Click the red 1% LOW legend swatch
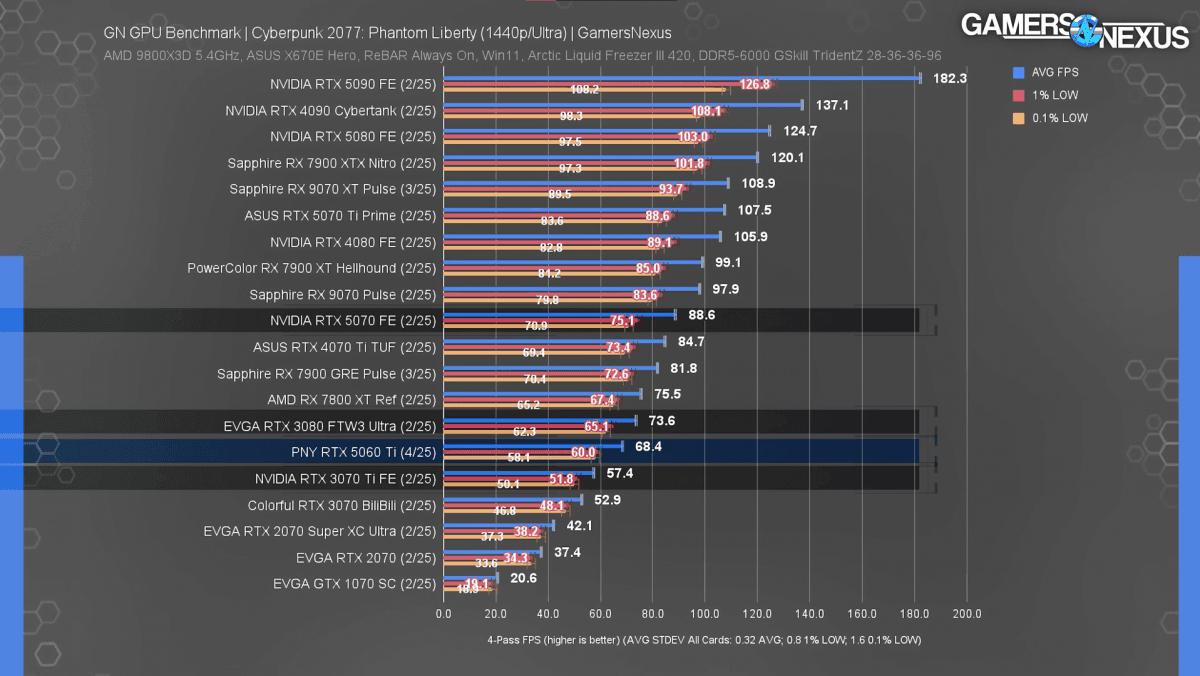The height and width of the screenshot is (676, 1200). coord(1018,95)
